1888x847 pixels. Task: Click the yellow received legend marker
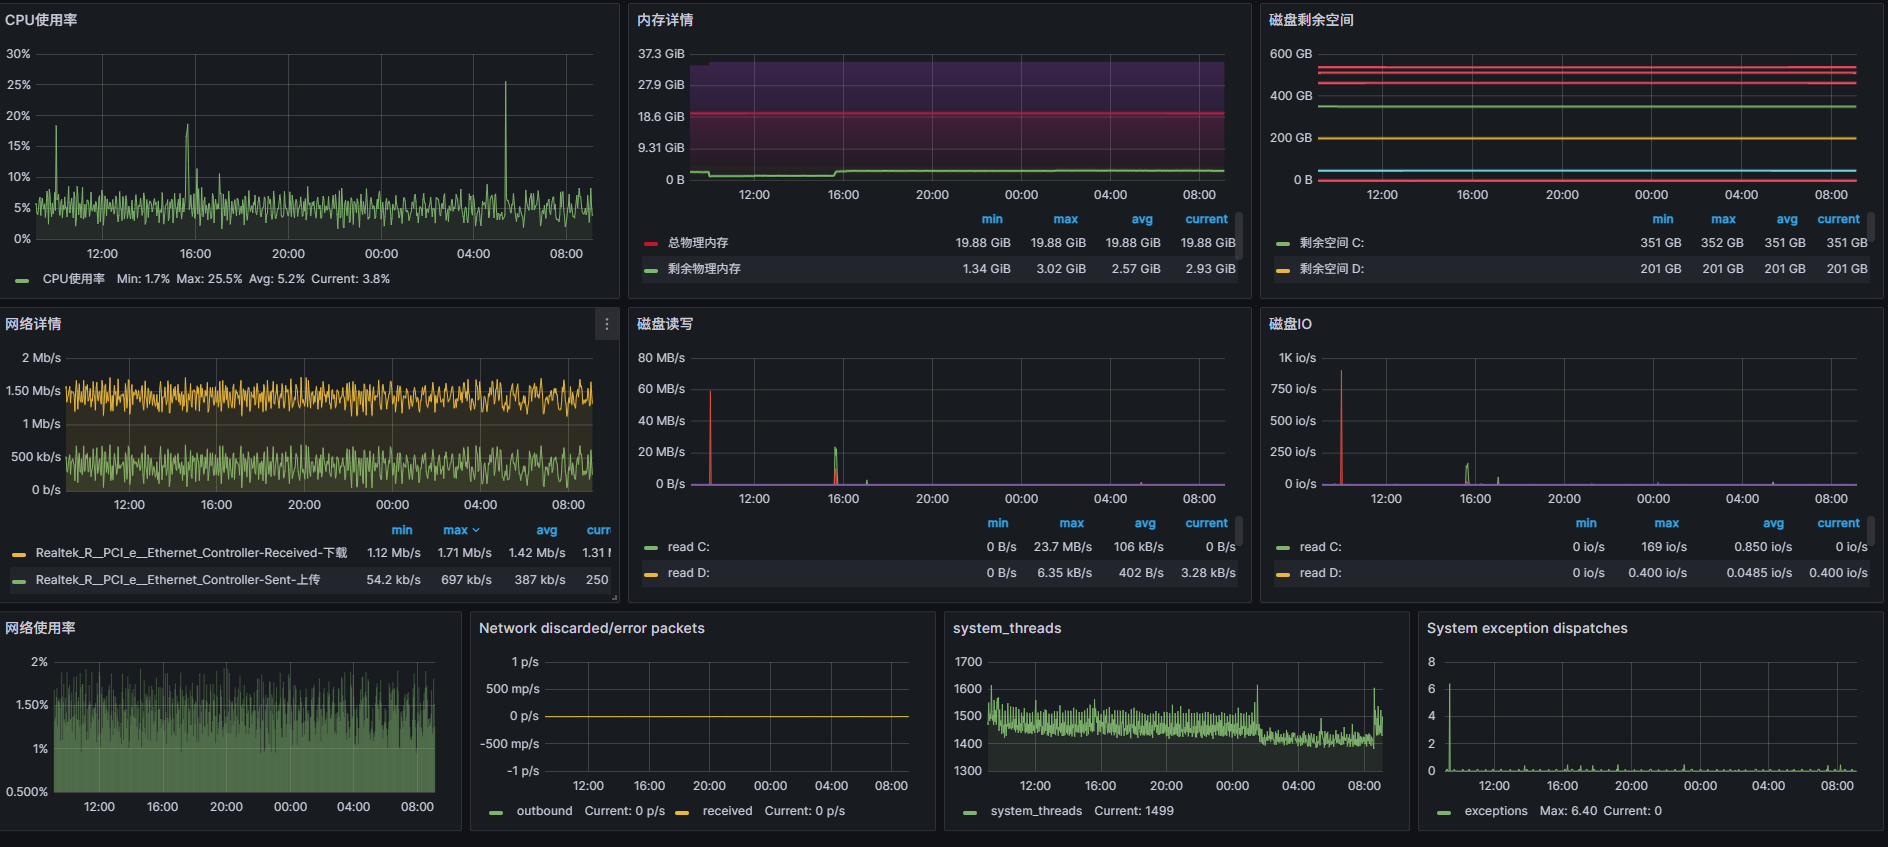coord(682,812)
